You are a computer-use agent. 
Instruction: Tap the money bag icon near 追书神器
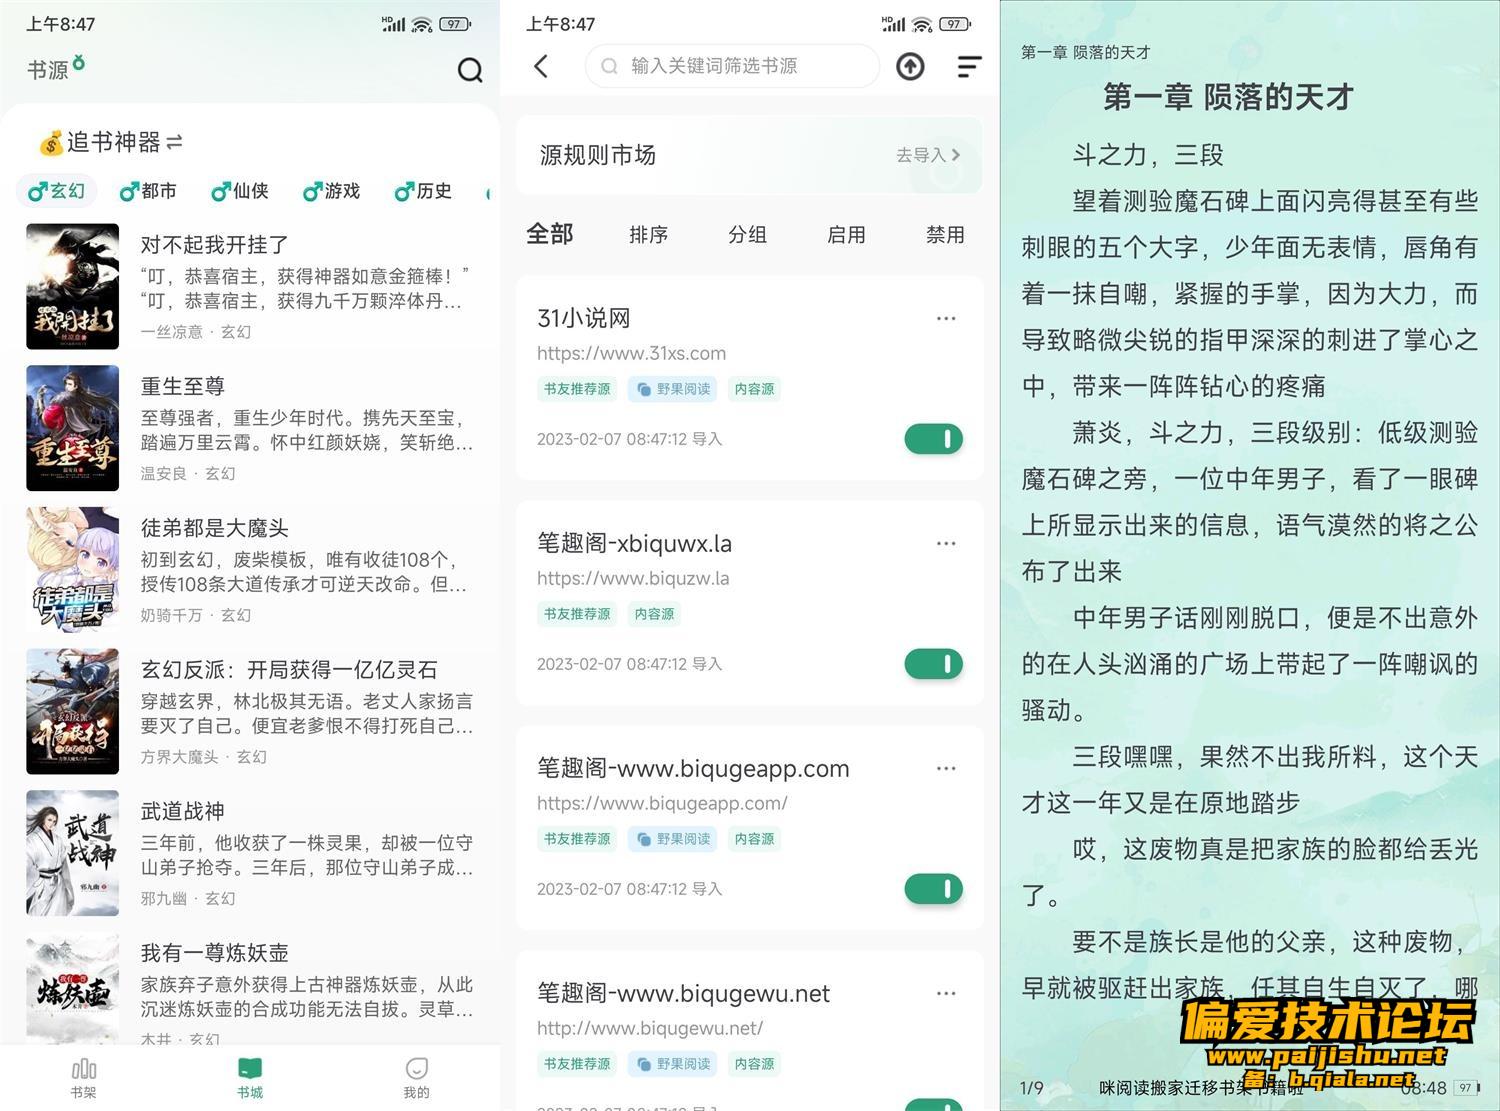pyautogui.click(x=50, y=143)
